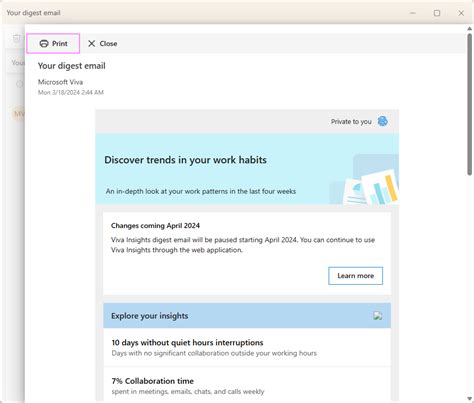The height and width of the screenshot is (403, 474).
Task: Click the "Changes coming April 2024" heading
Action: 155,225
